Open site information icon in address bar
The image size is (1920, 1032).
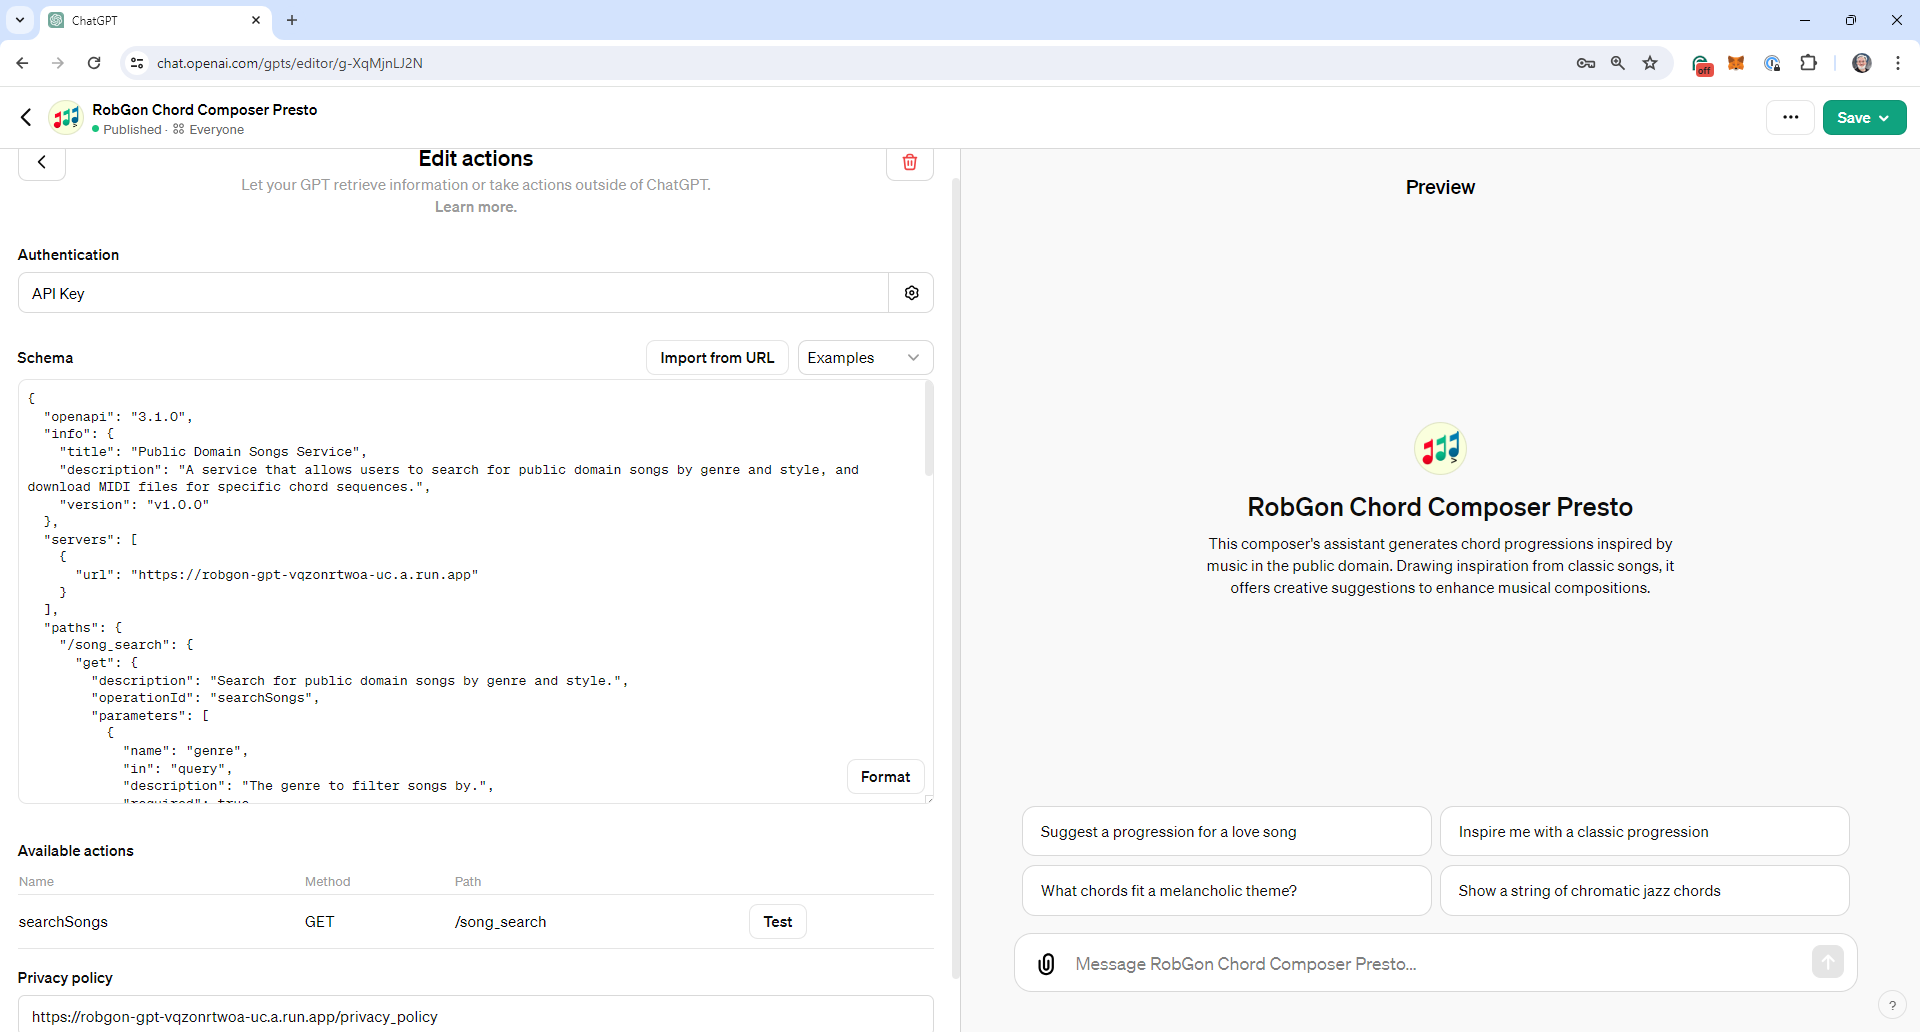pyautogui.click(x=137, y=63)
